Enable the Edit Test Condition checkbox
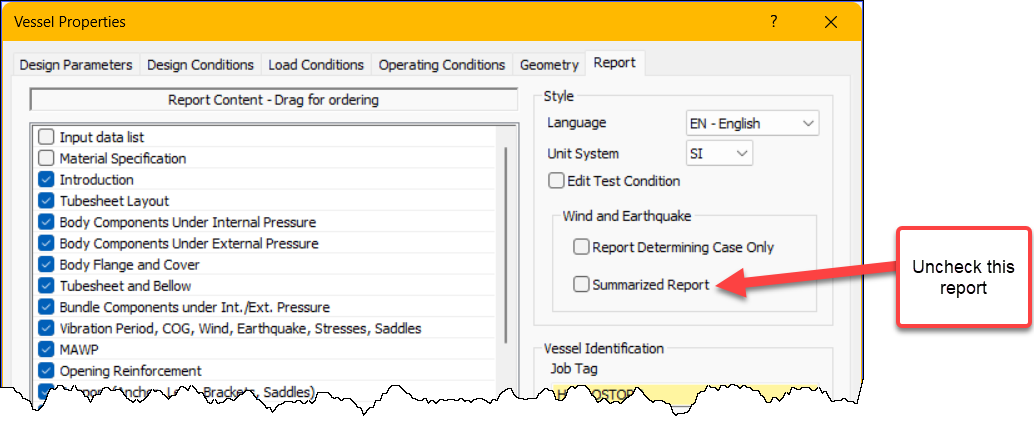The height and width of the screenshot is (424, 1034). tap(557, 180)
